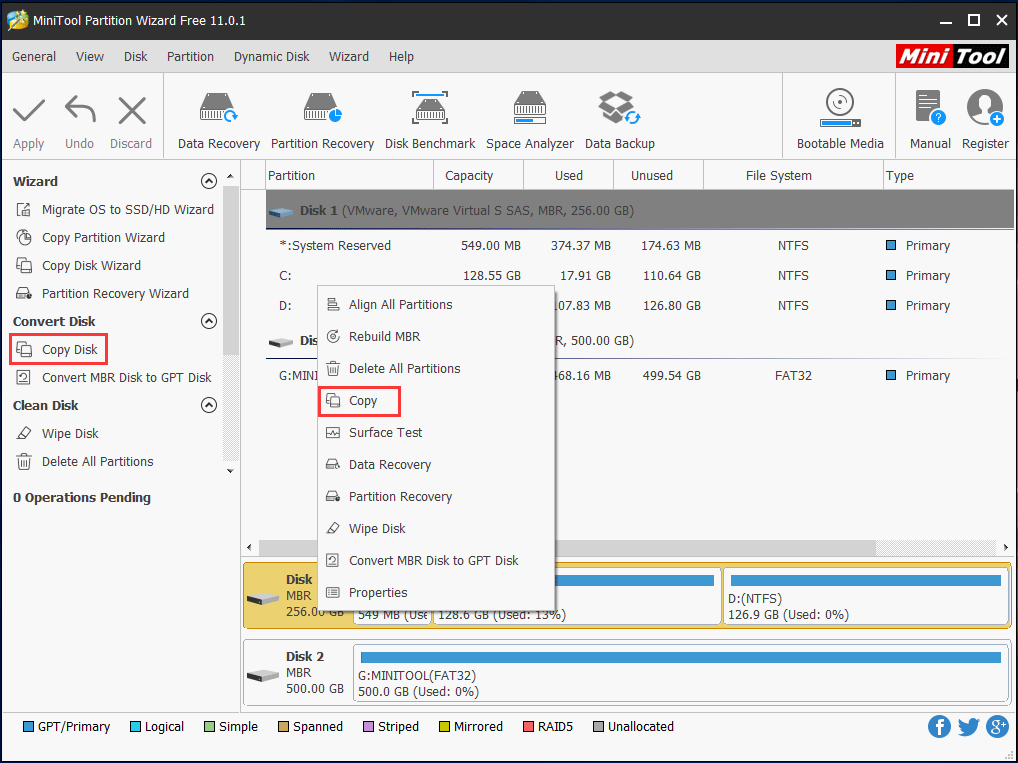Open the Wizard menu
Viewport: 1018px width, 763px height.
pyautogui.click(x=349, y=56)
